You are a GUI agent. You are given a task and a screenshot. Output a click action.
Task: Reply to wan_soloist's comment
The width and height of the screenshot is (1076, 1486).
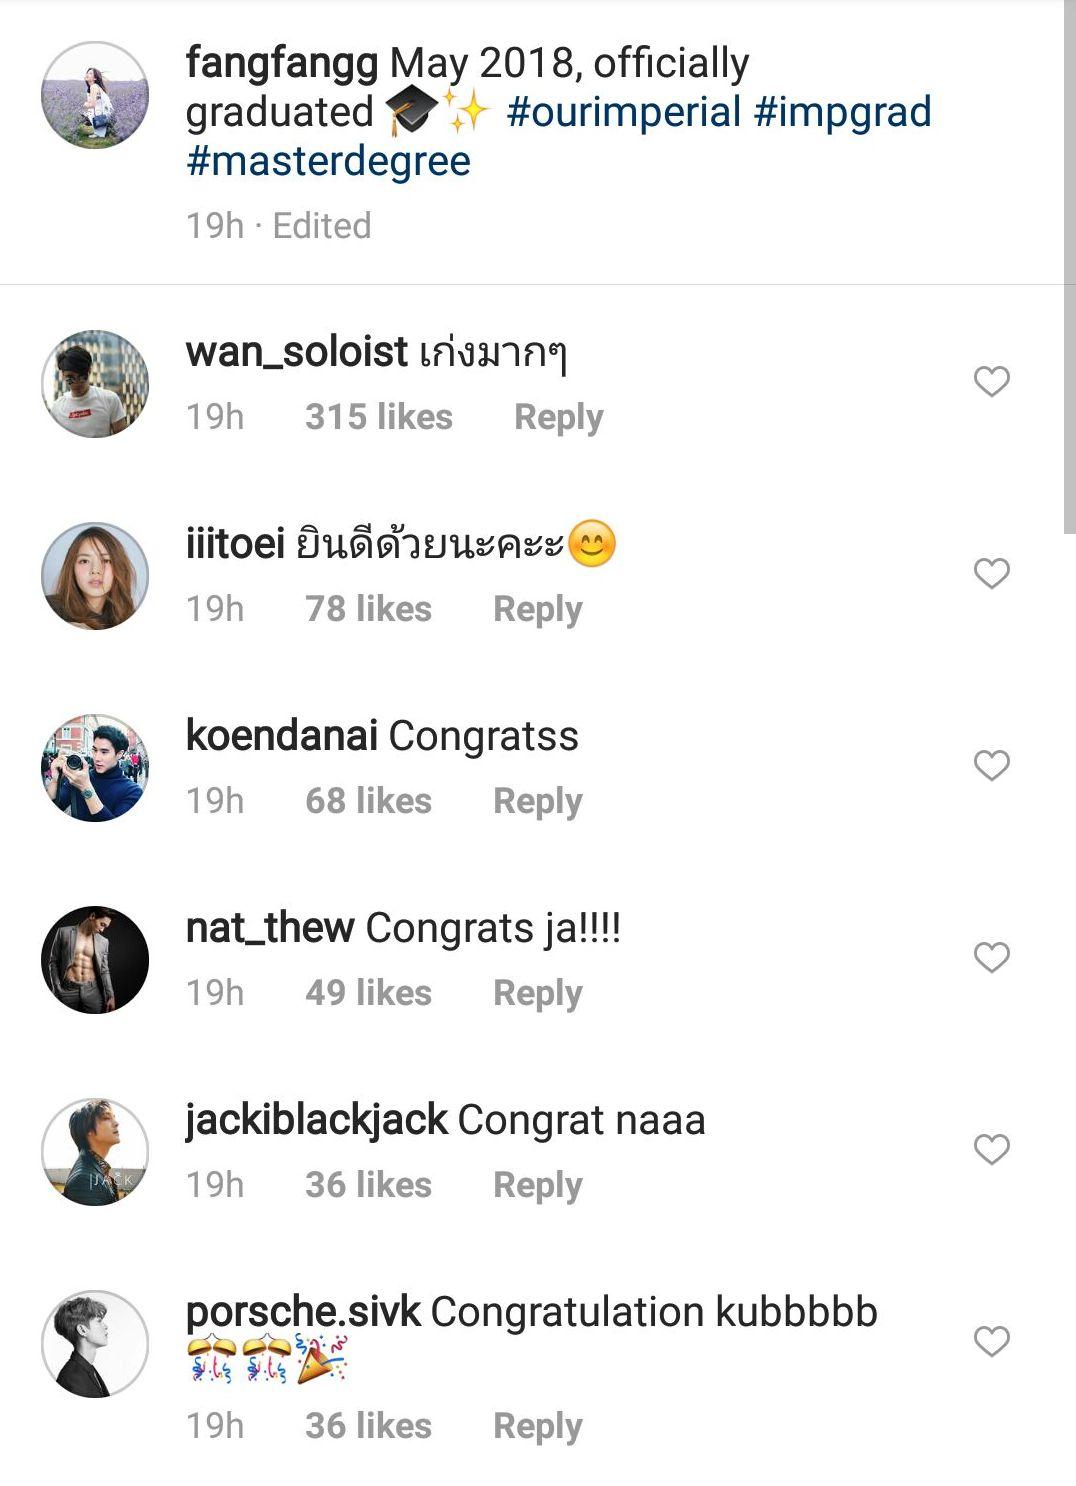coord(558,417)
